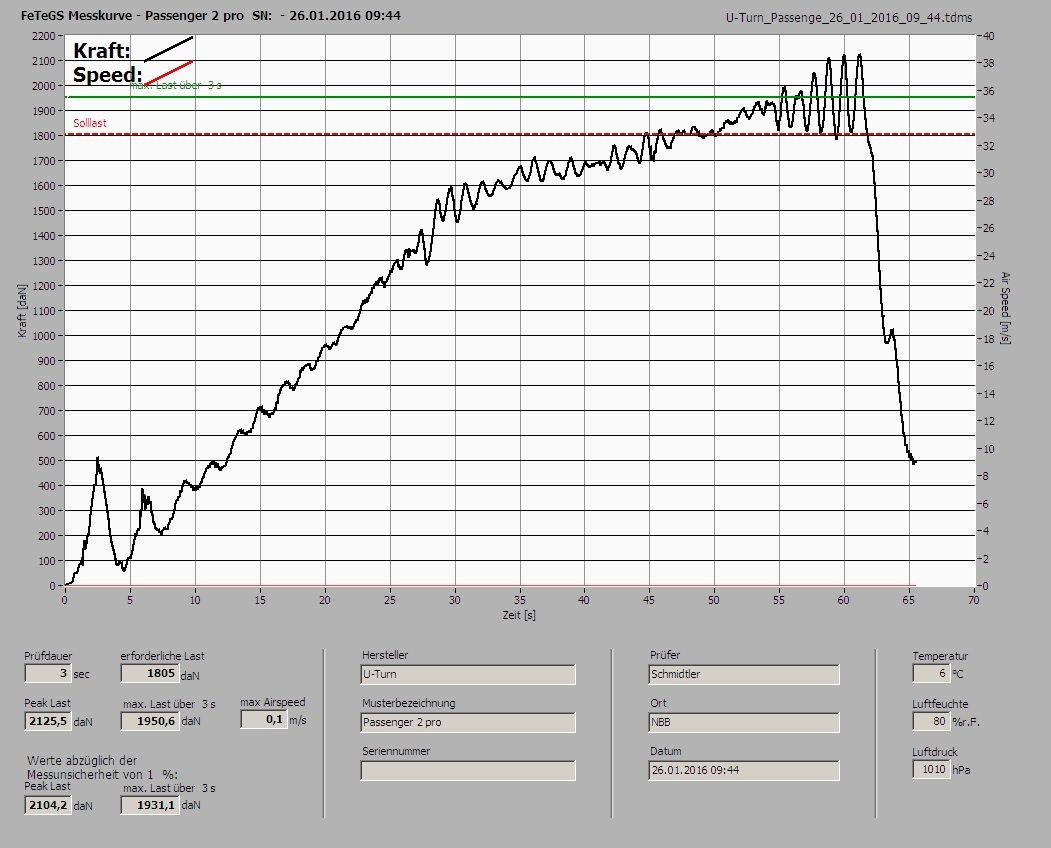Viewport: 1051px width, 848px height.
Task: Click the hPa unit label
Action: (x=961, y=770)
